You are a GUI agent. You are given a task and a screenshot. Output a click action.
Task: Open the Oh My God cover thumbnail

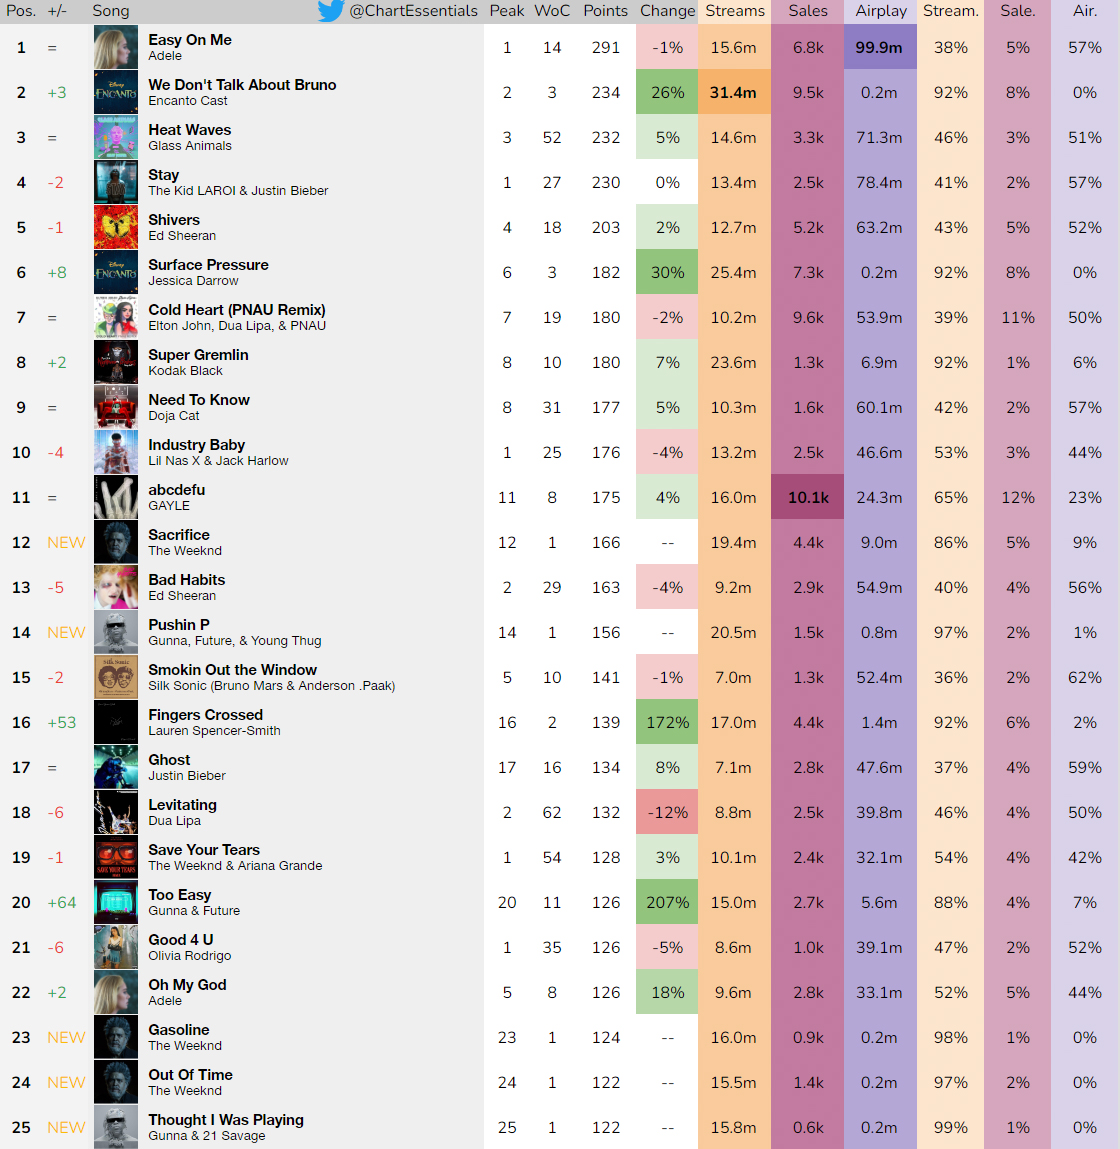(116, 992)
